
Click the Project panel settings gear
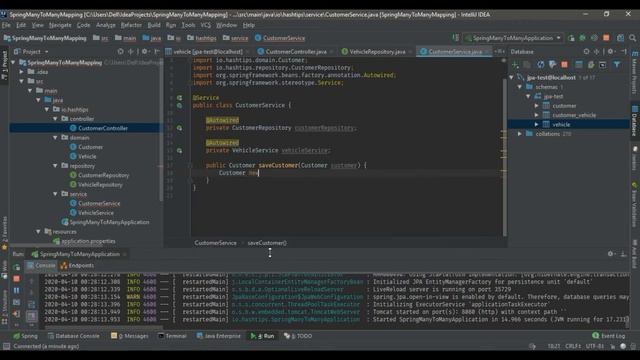tap(144, 51)
